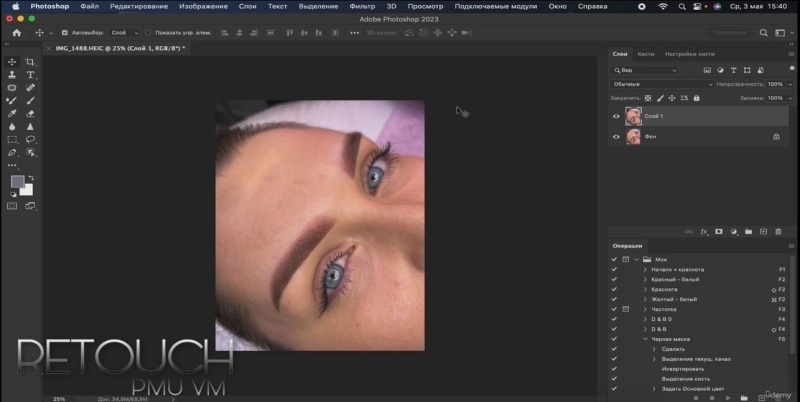Delete layer using the trash icon
Image resolution: width=800 pixels, height=402 pixels.
tap(778, 232)
